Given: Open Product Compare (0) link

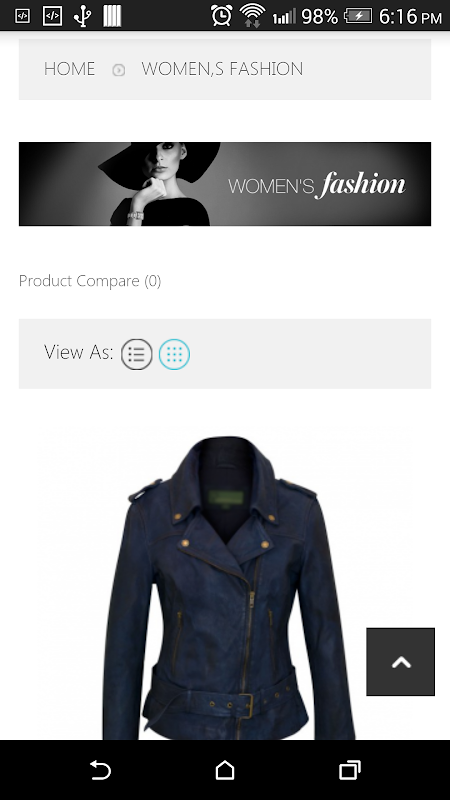Looking at the screenshot, I should (90, 281).
